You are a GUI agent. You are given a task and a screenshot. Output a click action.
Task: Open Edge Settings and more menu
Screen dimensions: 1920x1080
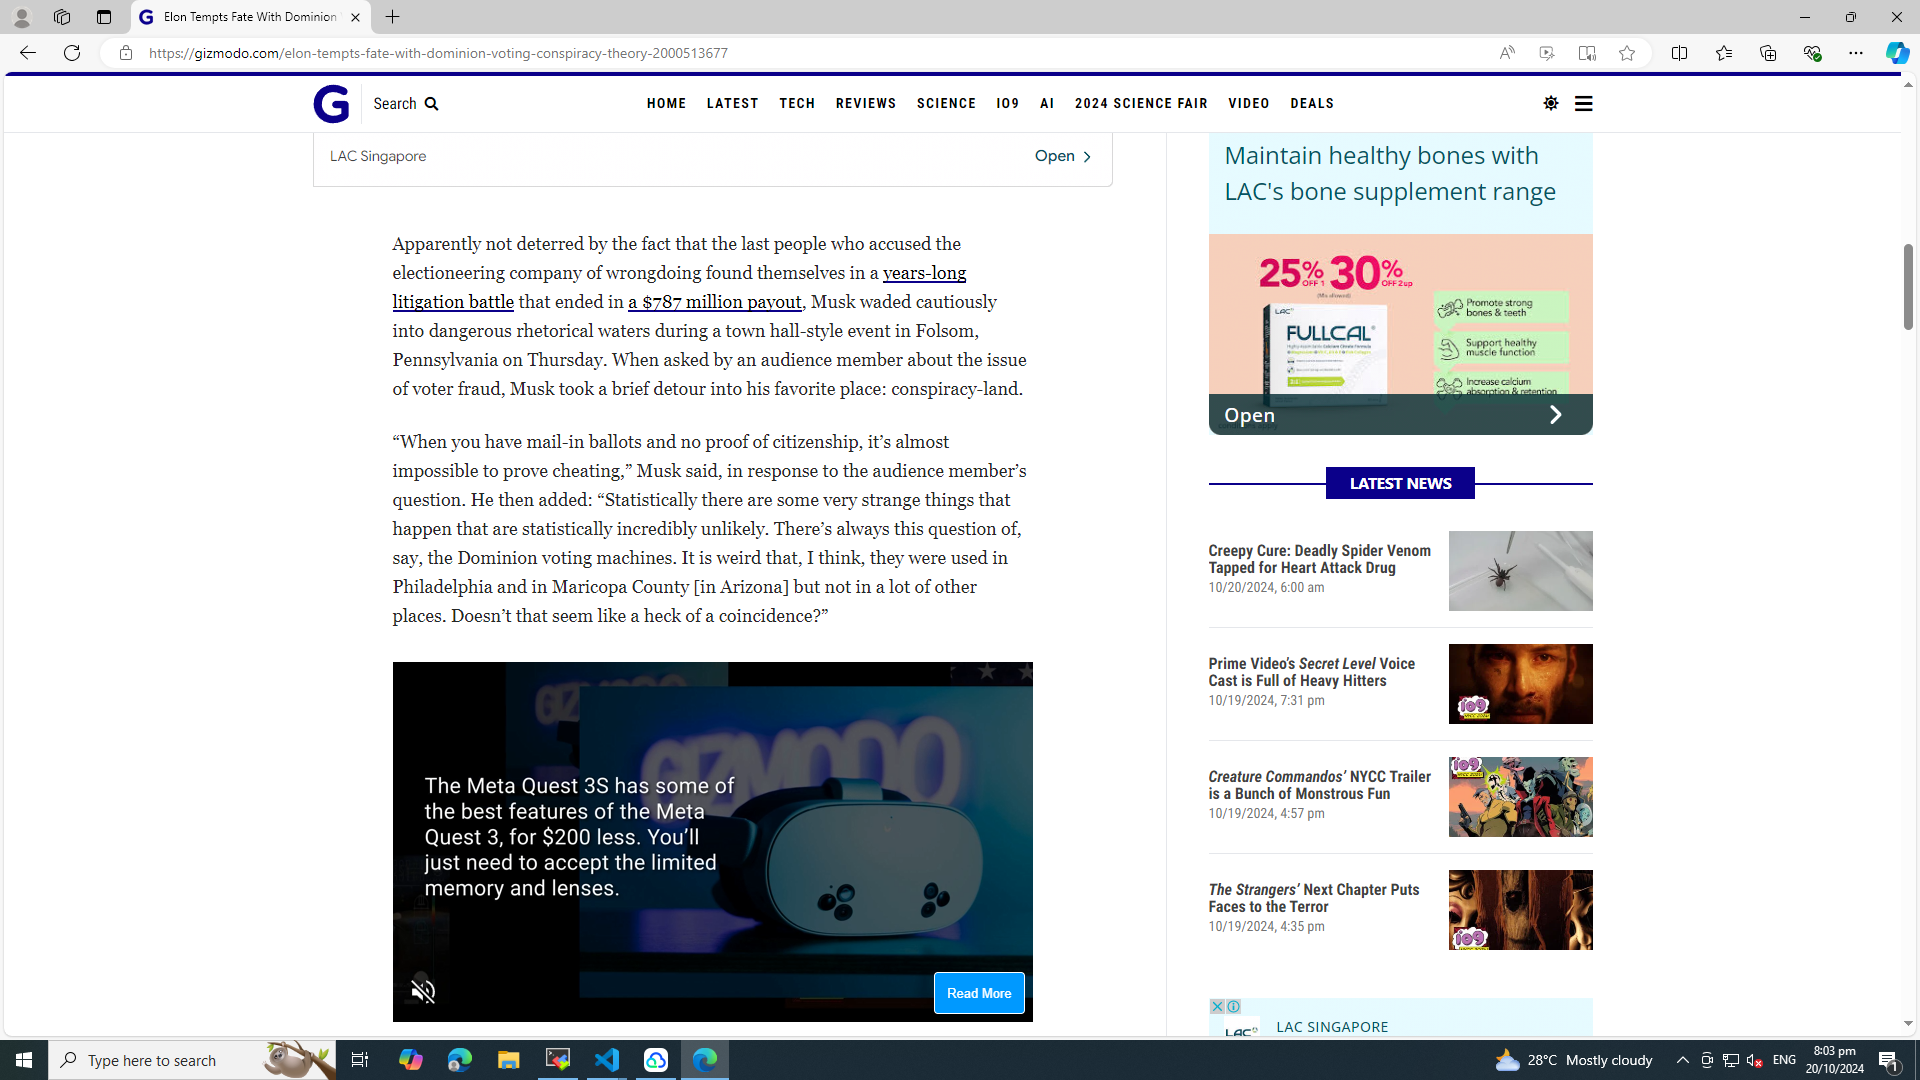1855,53
